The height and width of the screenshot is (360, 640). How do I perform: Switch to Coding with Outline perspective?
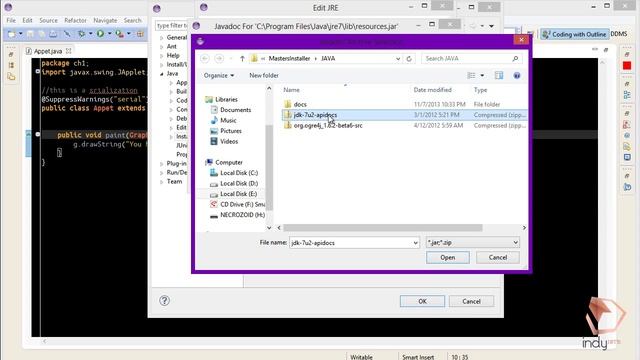[575, 34]
